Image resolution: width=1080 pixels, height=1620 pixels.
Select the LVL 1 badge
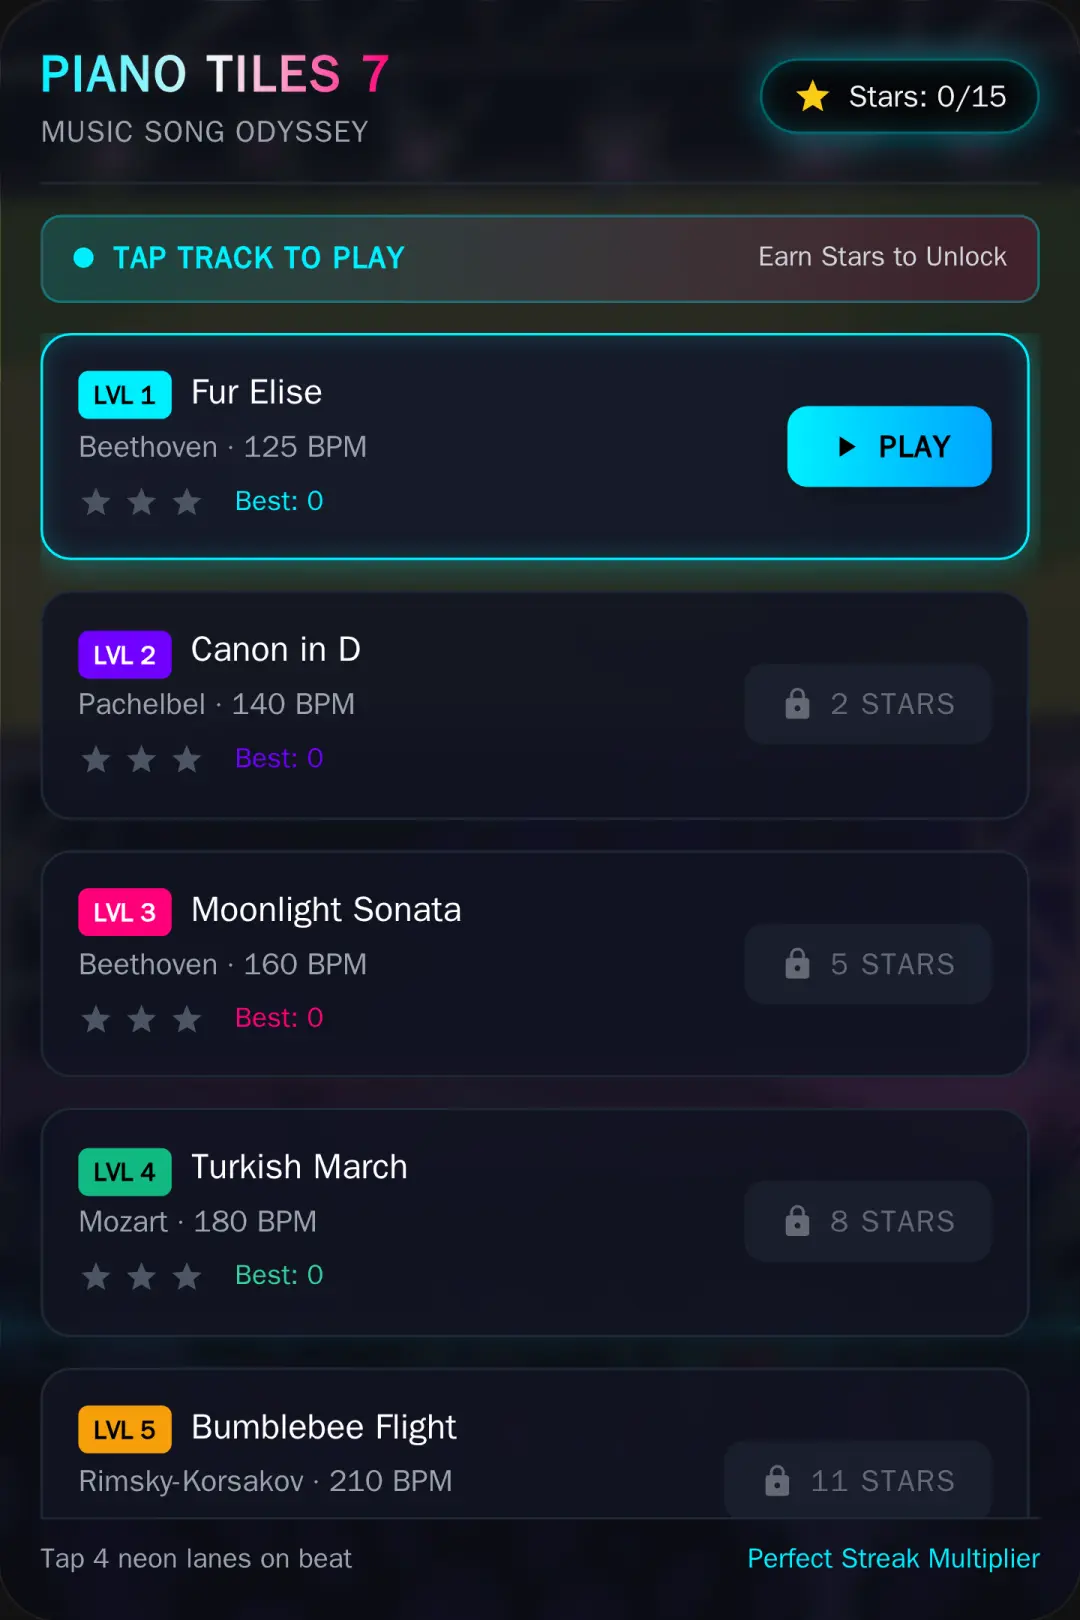click(x=125, y=395)
